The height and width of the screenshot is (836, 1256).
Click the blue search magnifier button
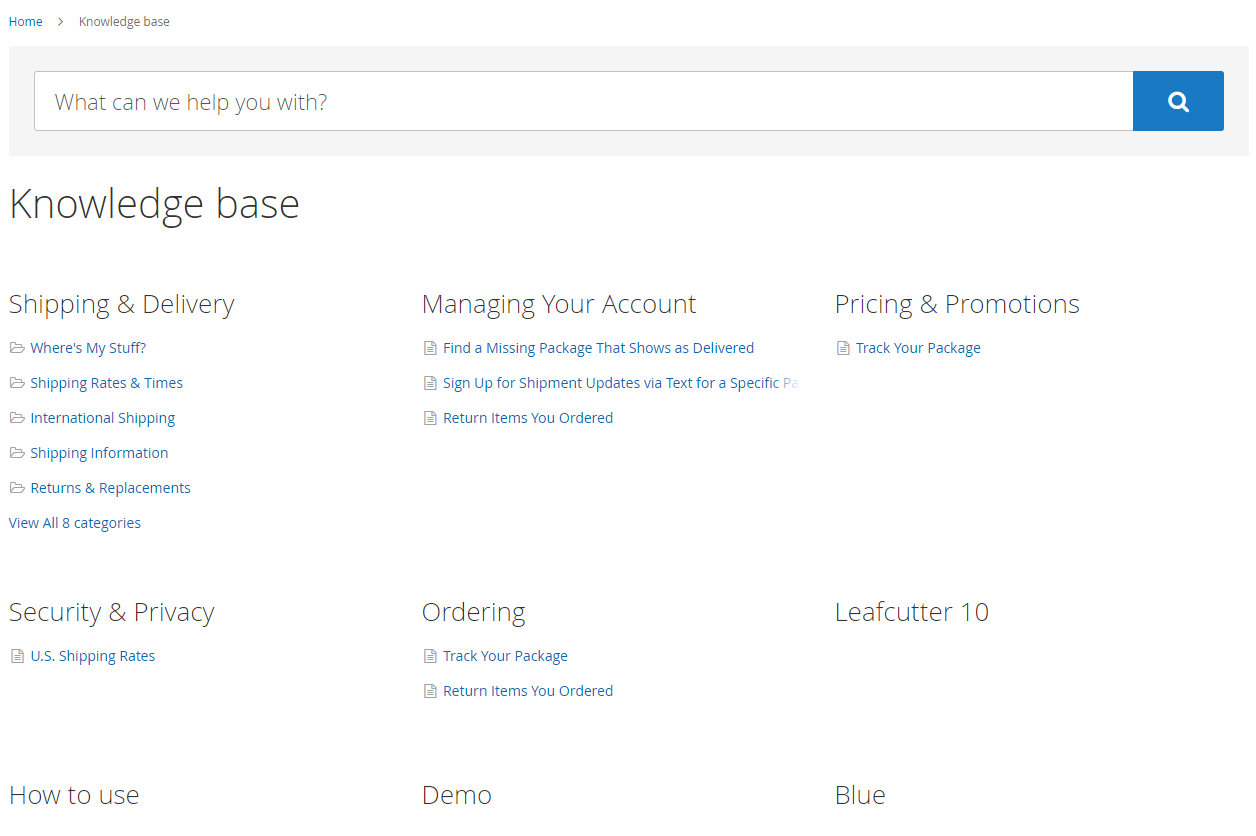coord(1178,101)
